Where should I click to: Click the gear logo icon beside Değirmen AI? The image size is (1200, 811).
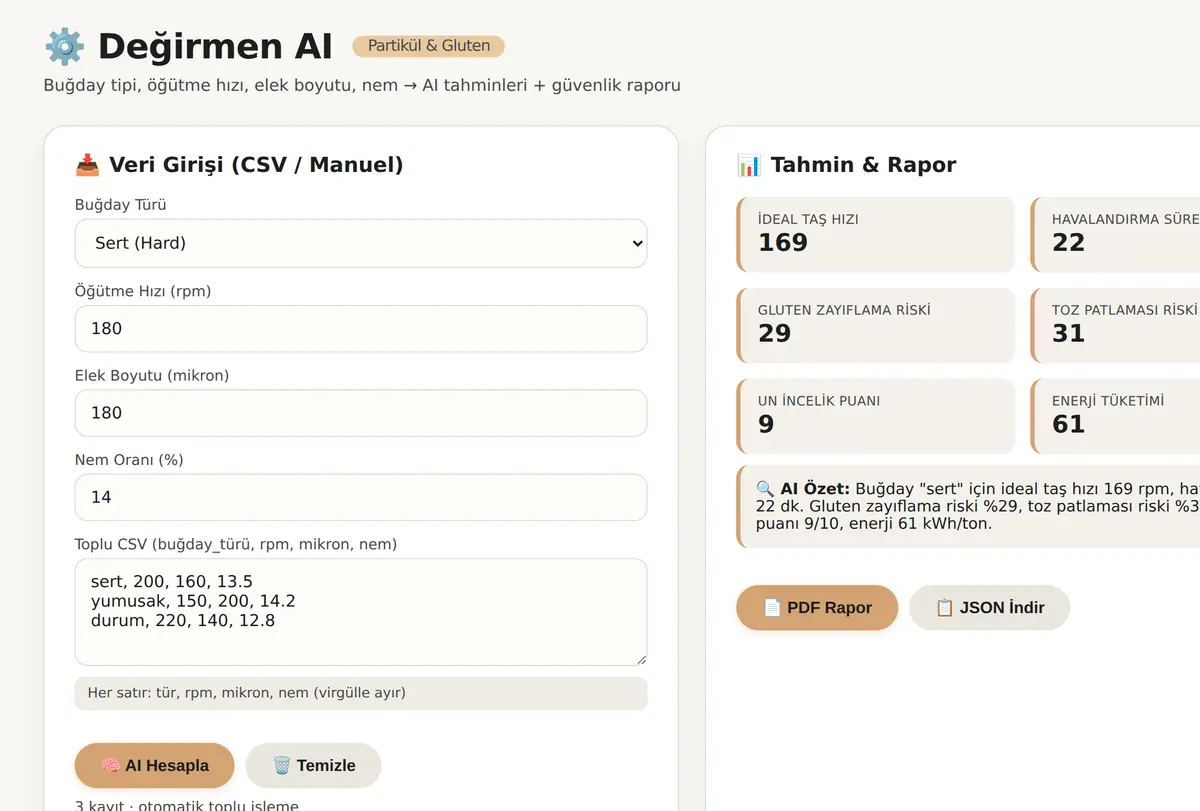coord(65,47)
